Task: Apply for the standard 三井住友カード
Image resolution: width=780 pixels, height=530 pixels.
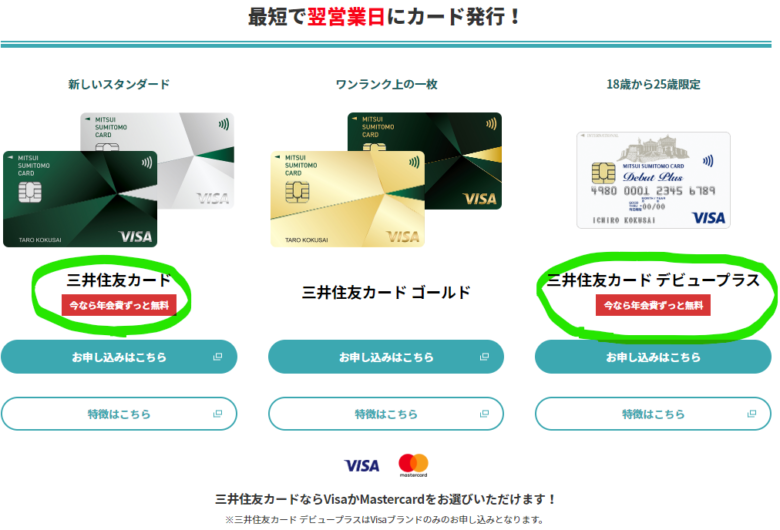Action: click(119, 357)
